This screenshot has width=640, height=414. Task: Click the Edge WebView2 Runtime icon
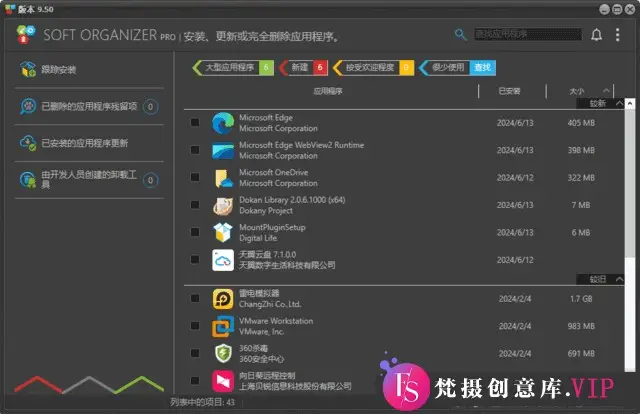[x=223, y=150]
